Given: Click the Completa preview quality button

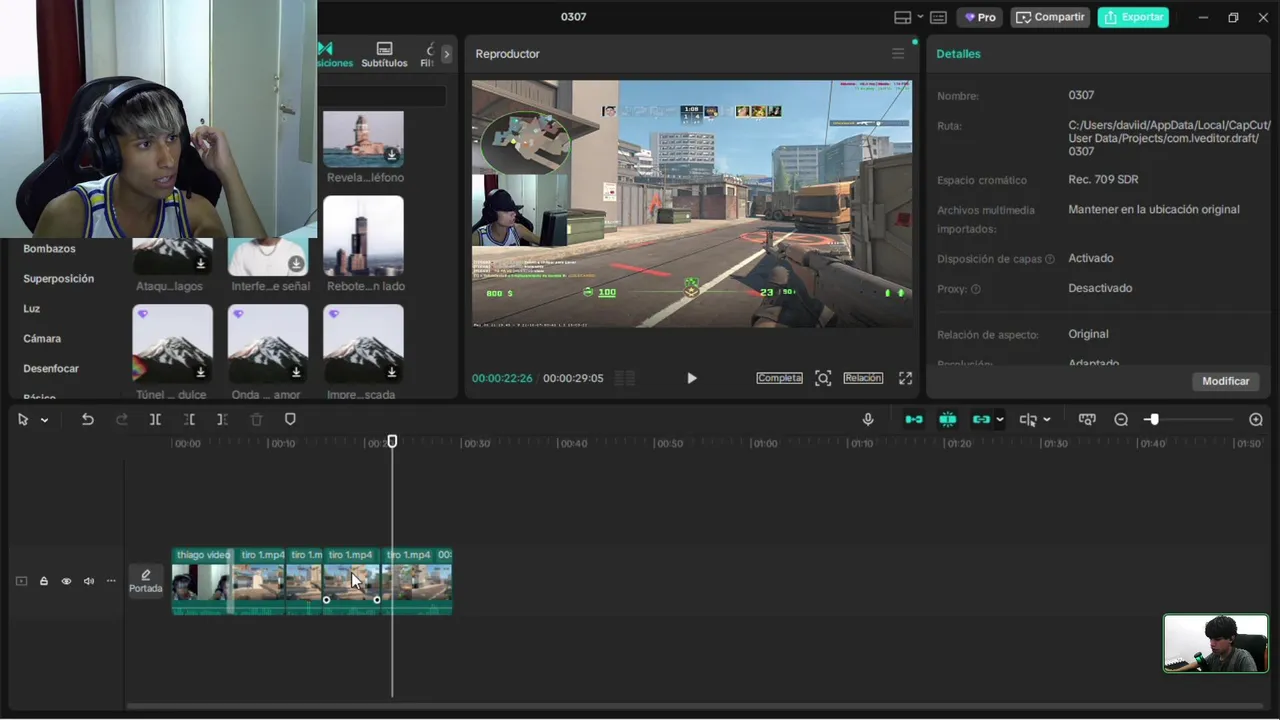Looking at the screenshot, I should click(x=779, y=378).
